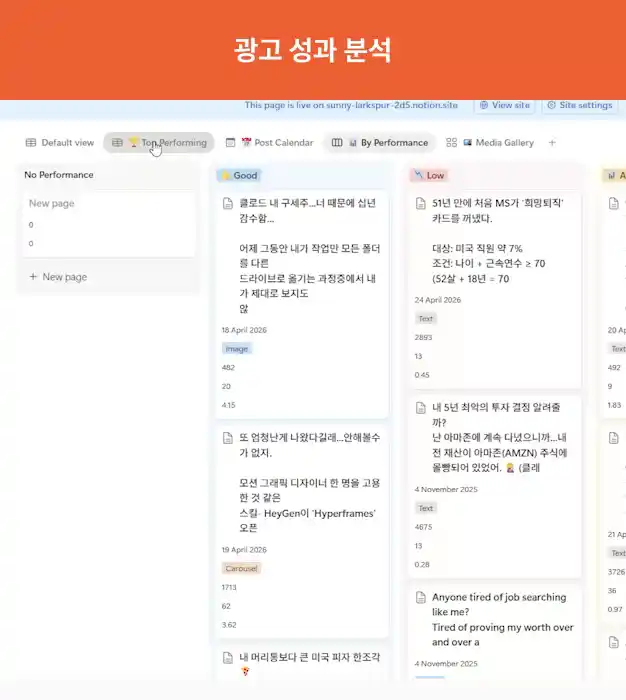Click the Good group label
626x700 pixels.
click(239, 175)
